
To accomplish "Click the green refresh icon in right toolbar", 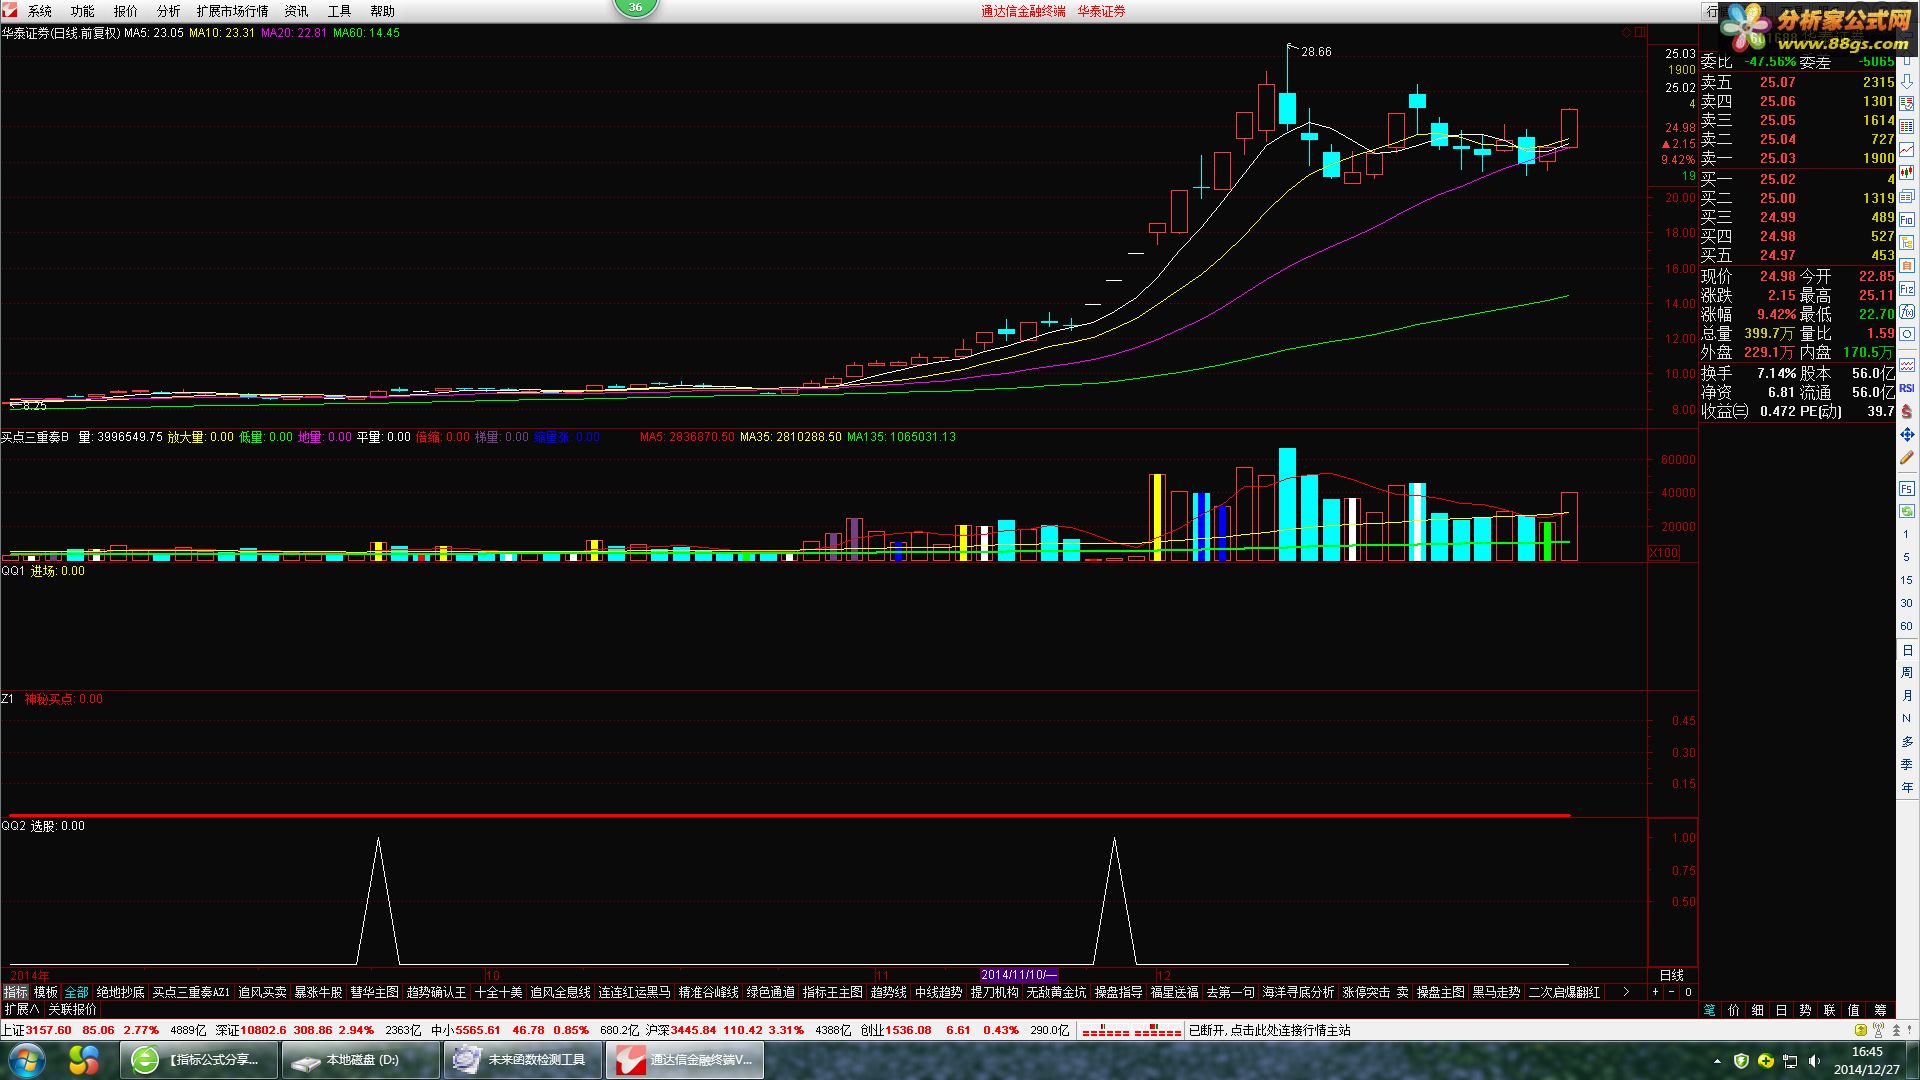I will coord(1907,511).
